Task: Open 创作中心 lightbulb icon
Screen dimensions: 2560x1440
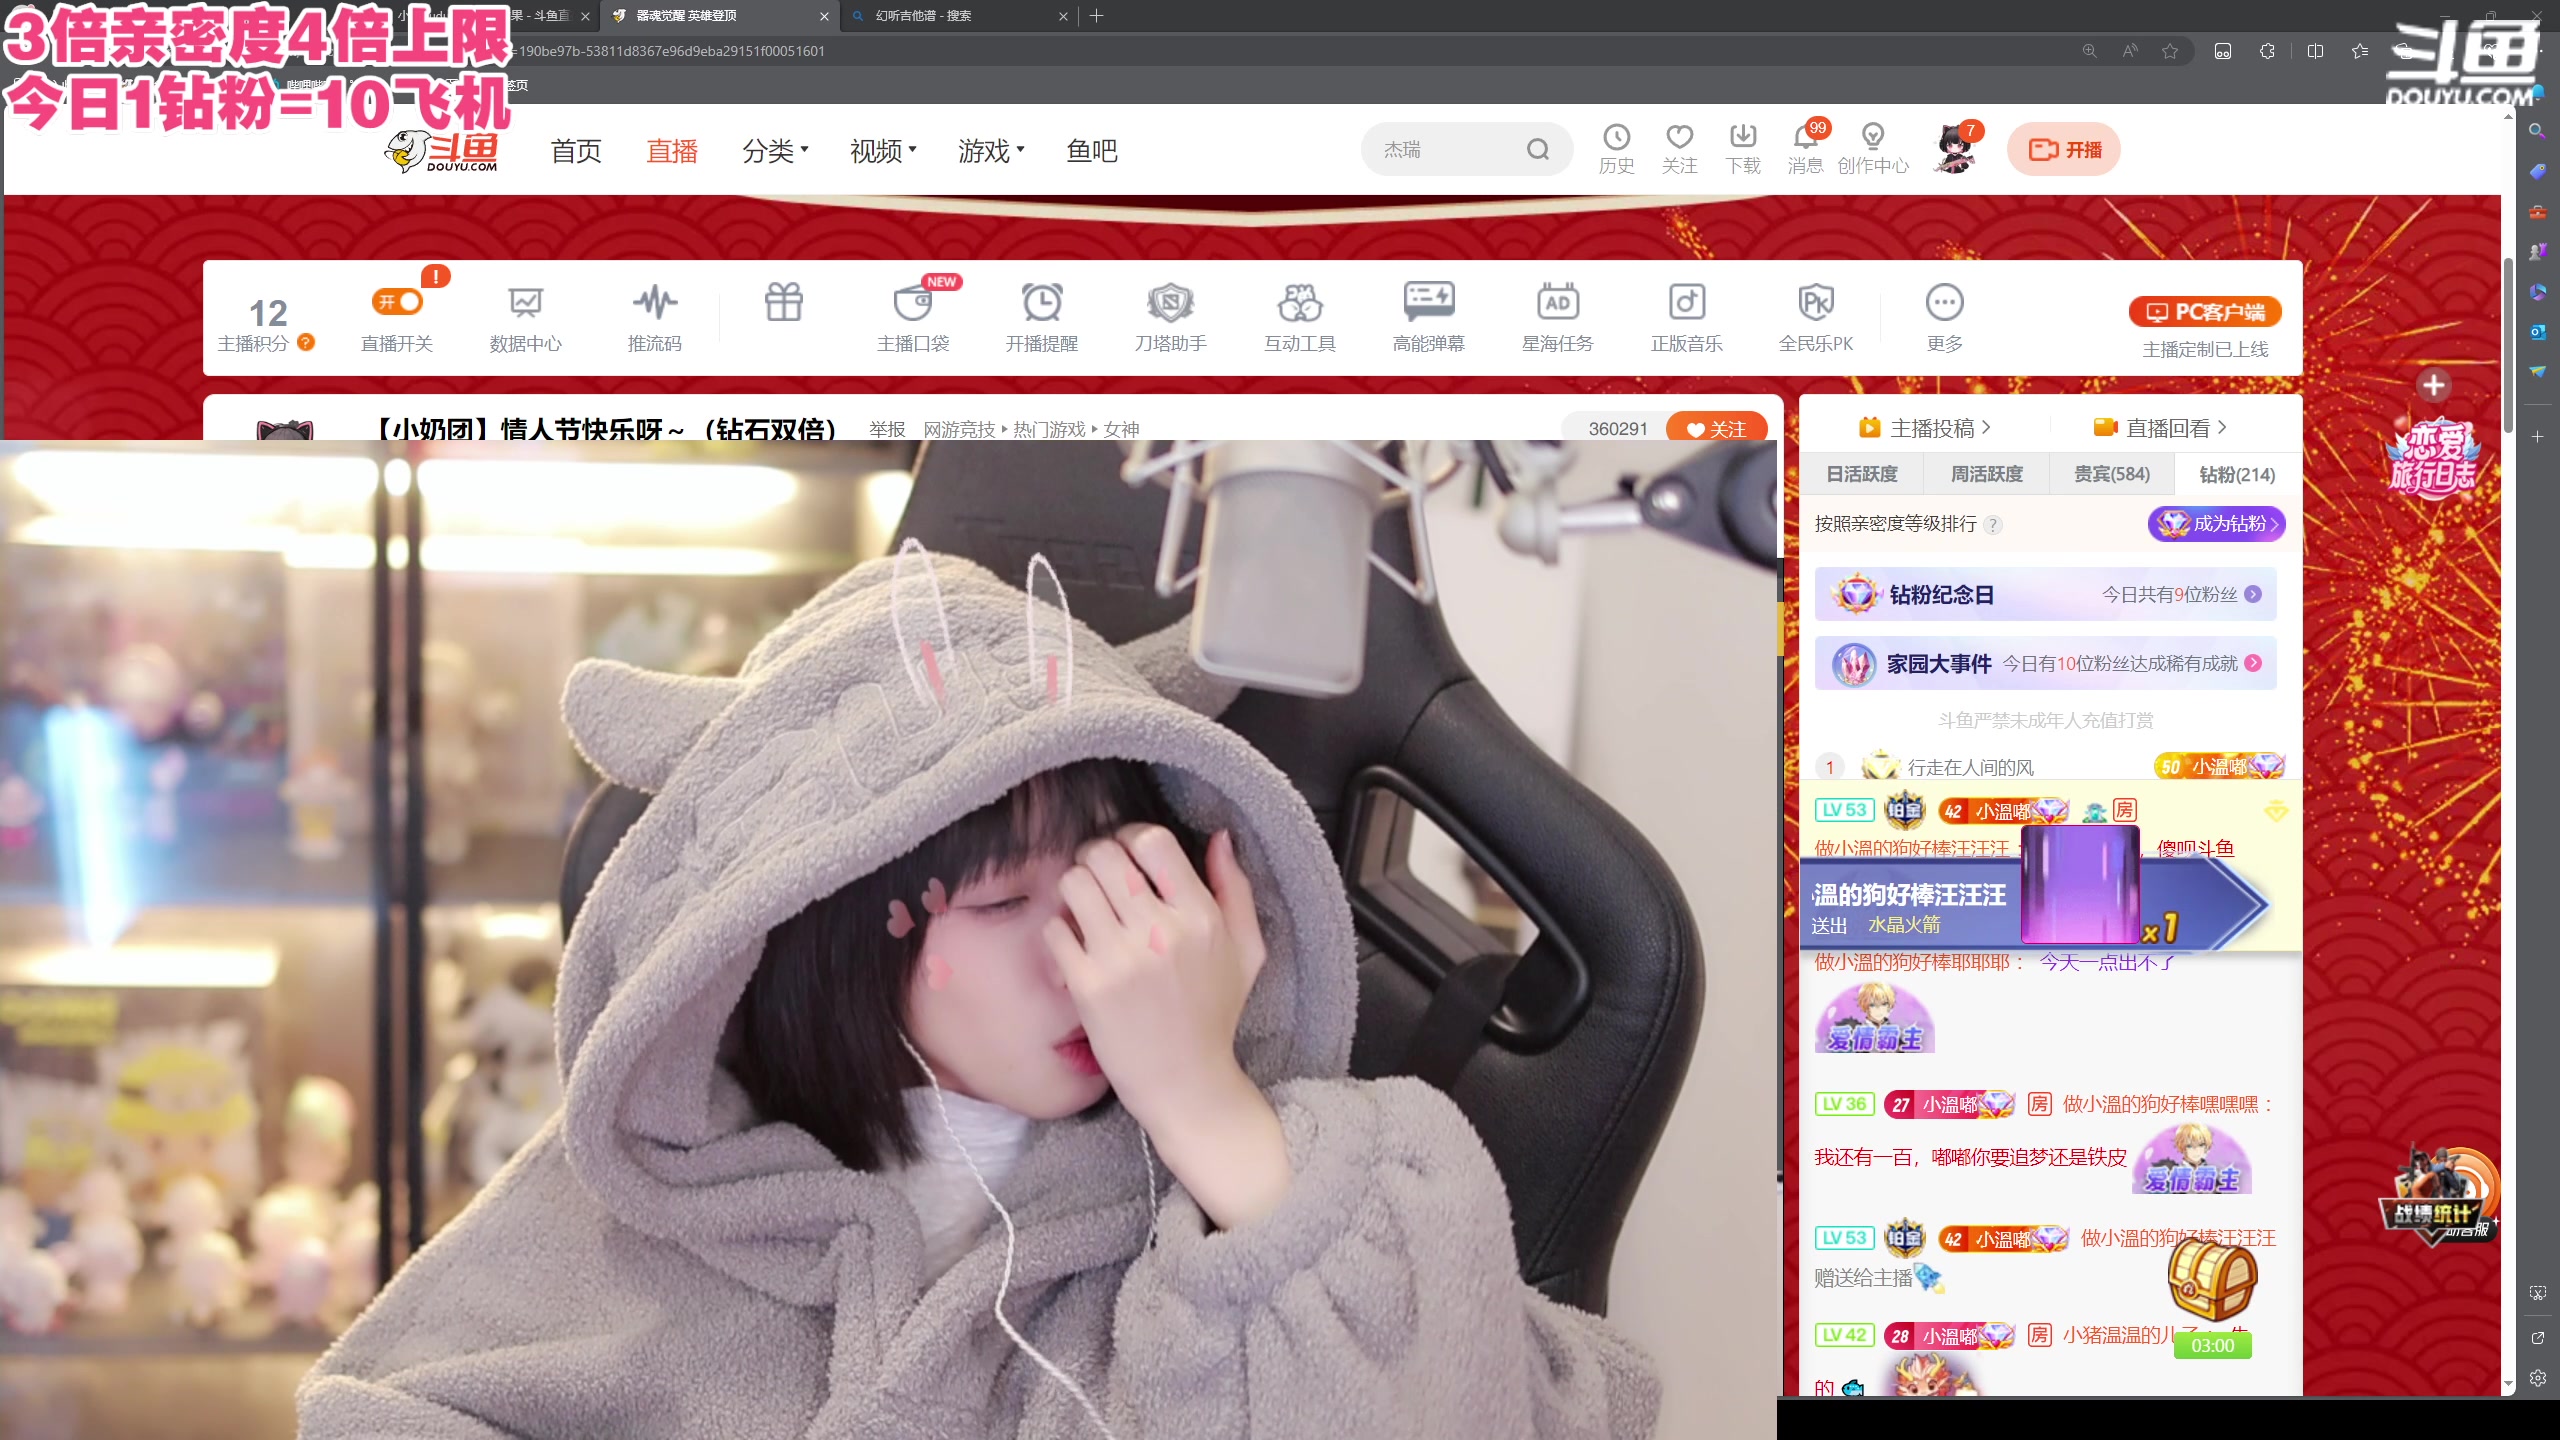Action: pos(1872,148)
